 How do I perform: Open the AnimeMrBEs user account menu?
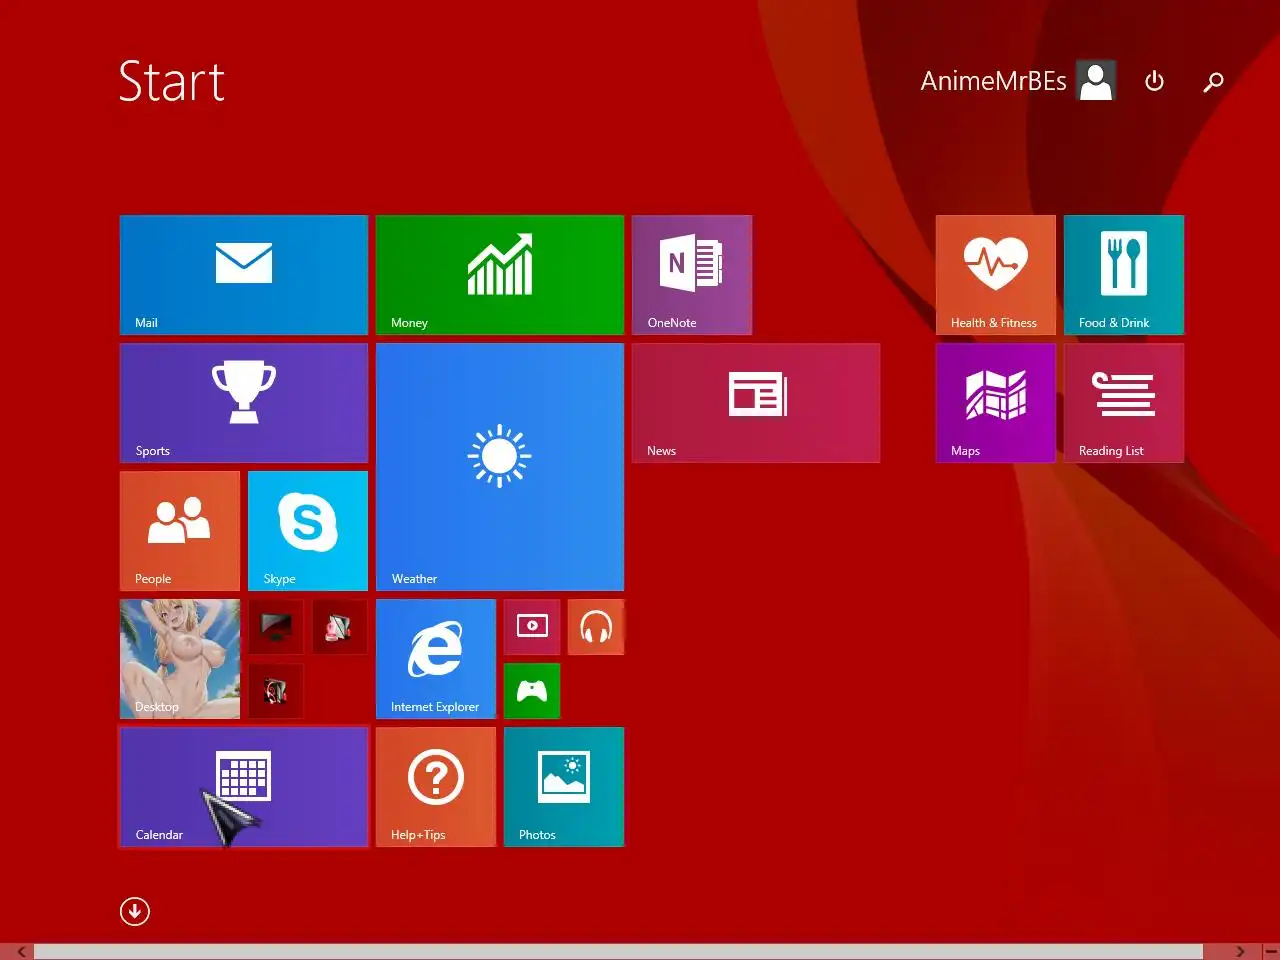1017,81
